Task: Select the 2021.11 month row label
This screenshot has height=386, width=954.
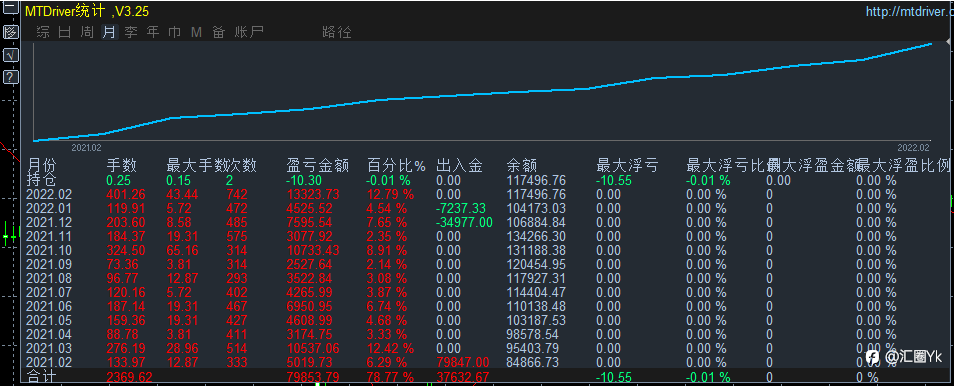Action: (49, 236)
